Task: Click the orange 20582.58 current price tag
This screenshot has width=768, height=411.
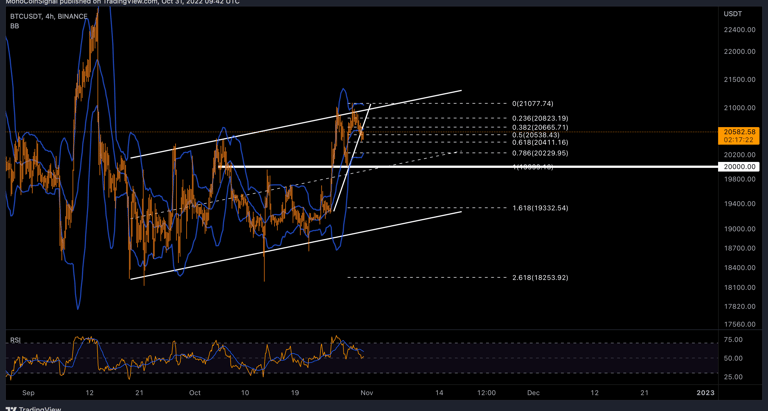Action: [738, 132]
